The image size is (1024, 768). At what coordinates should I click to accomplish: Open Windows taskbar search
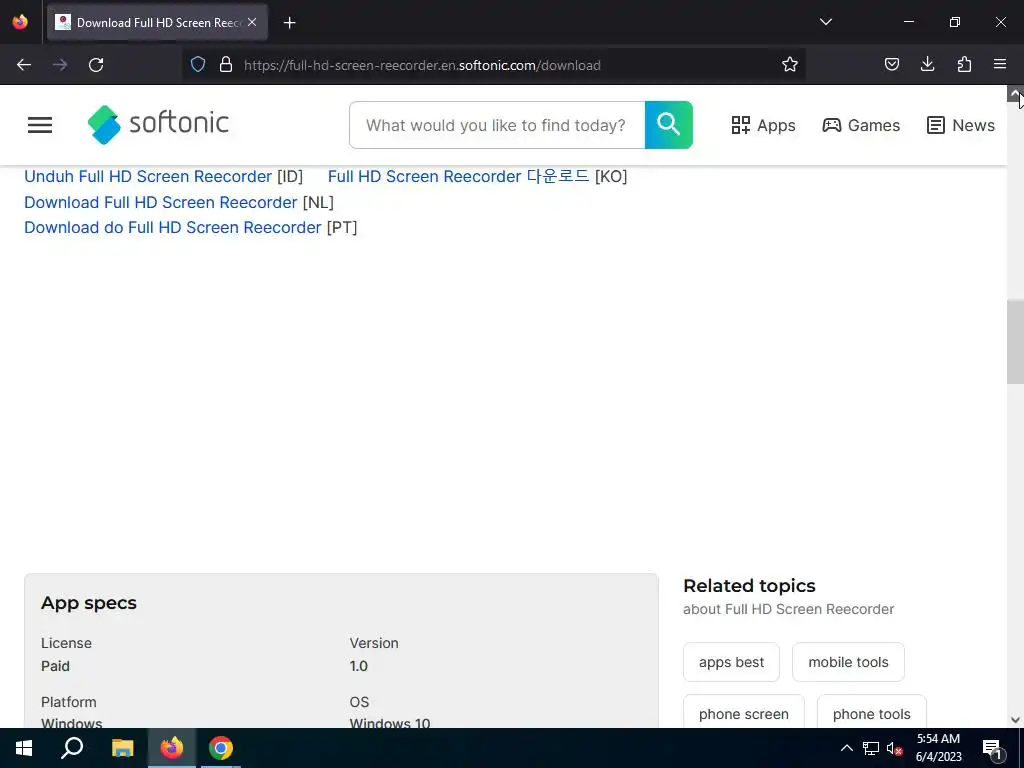point(72,748)
